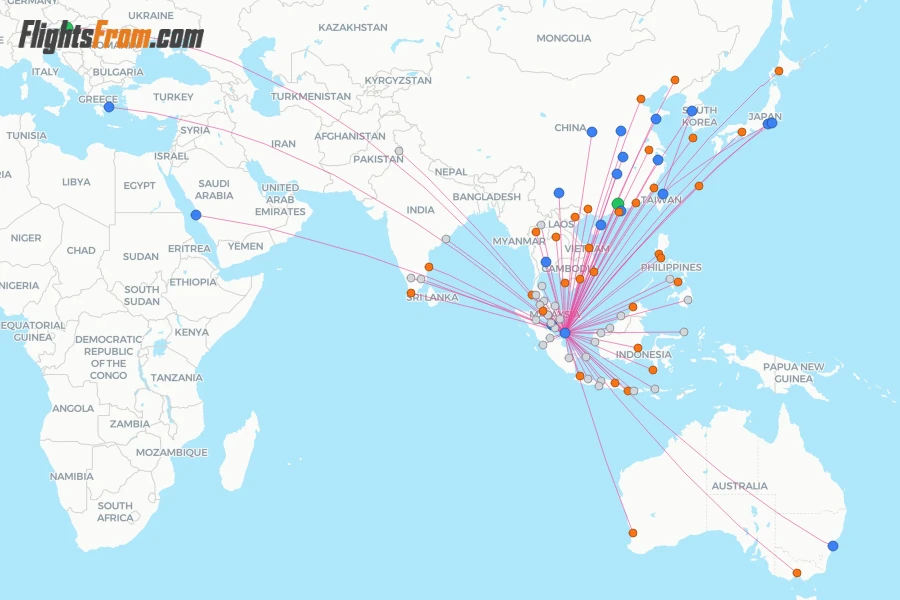Click the gray airport marker in Pakistan
Screen dimensions: 900x600
point(399,151)
